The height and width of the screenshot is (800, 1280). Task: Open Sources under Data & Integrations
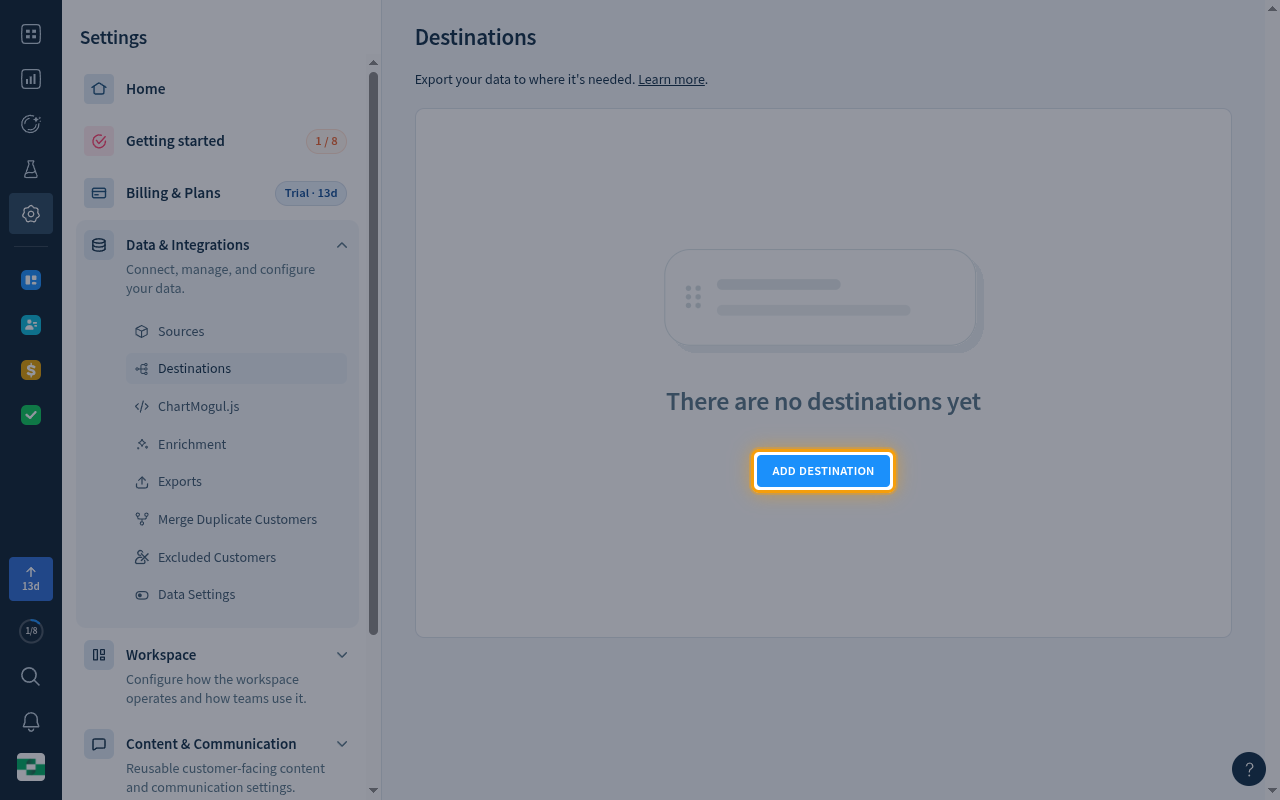coord(237,331)
